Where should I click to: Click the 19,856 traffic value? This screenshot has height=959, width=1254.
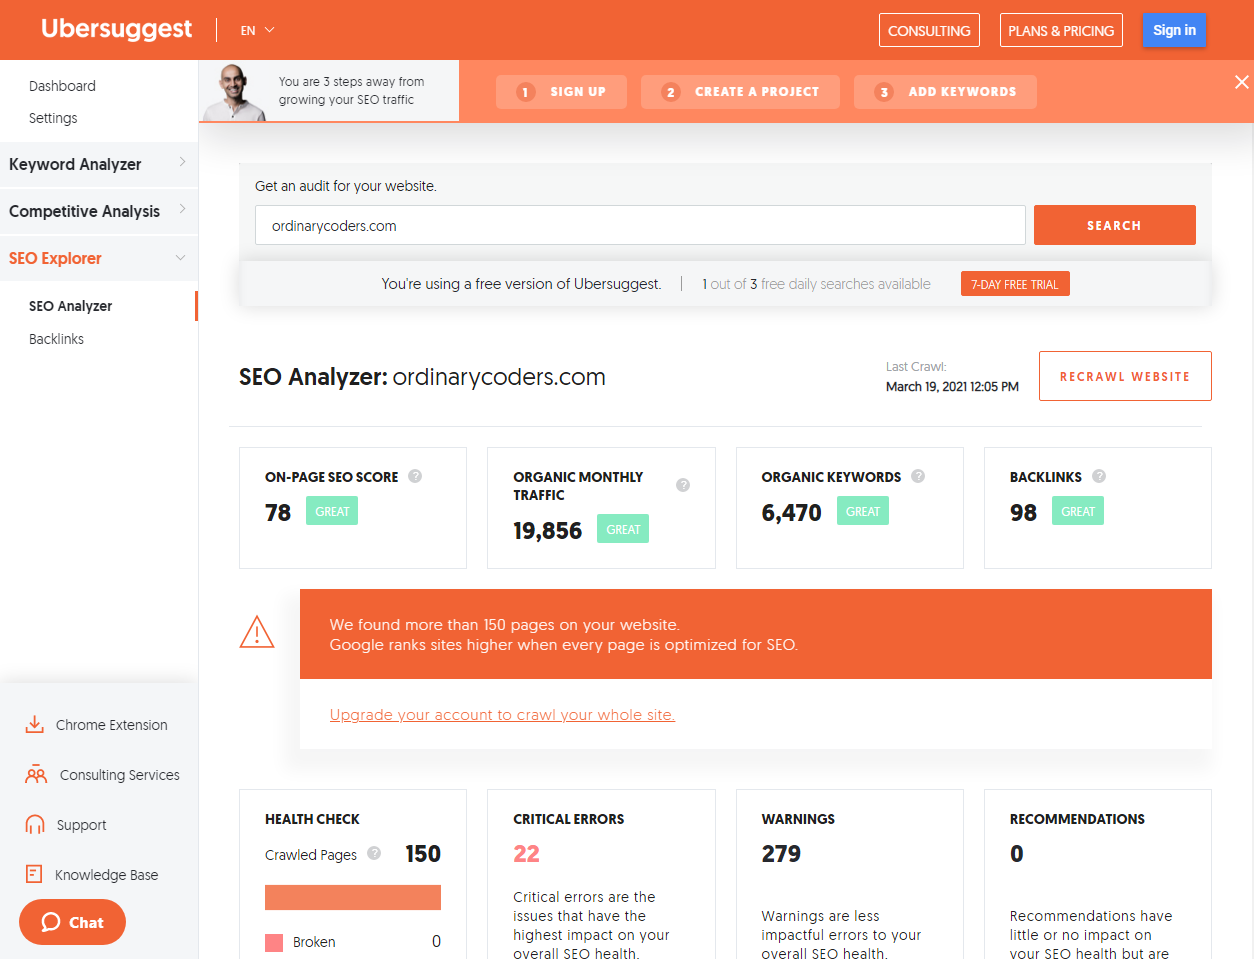[547, 530]
